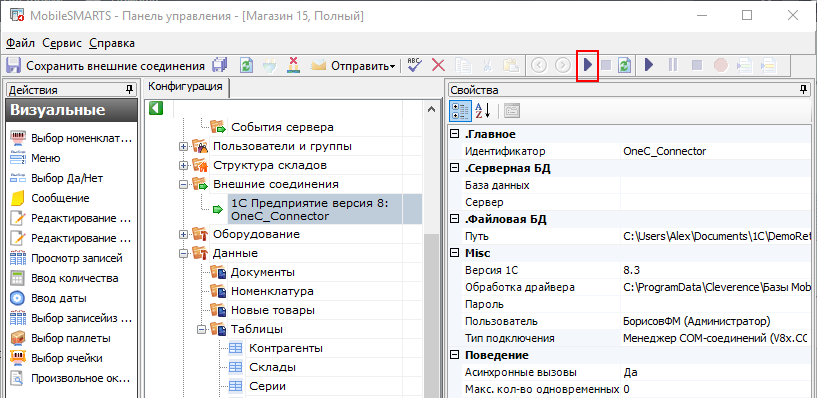The width and height of the screenshot is (817, 398).
Task: Expand Структура складов node
Action: tap(183, 166)
